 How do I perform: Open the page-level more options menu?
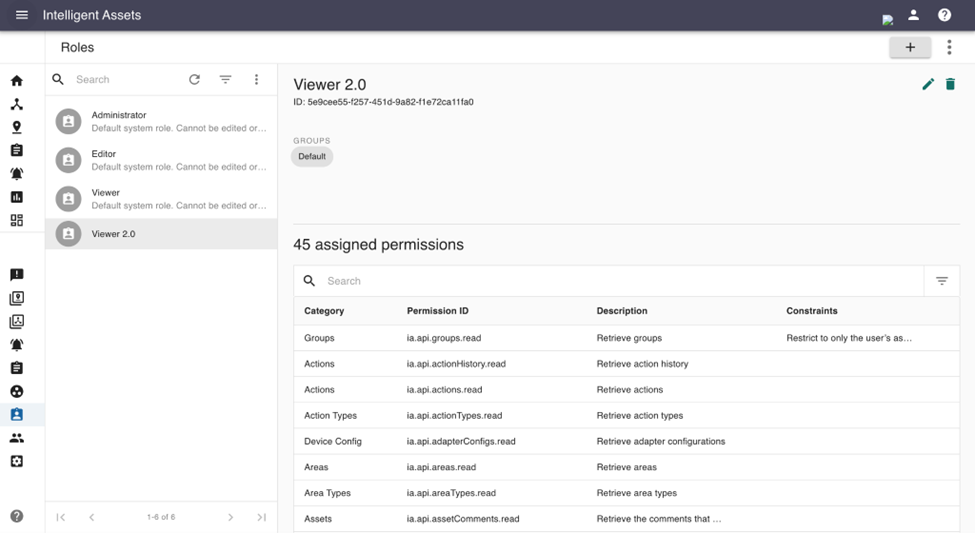949,47
